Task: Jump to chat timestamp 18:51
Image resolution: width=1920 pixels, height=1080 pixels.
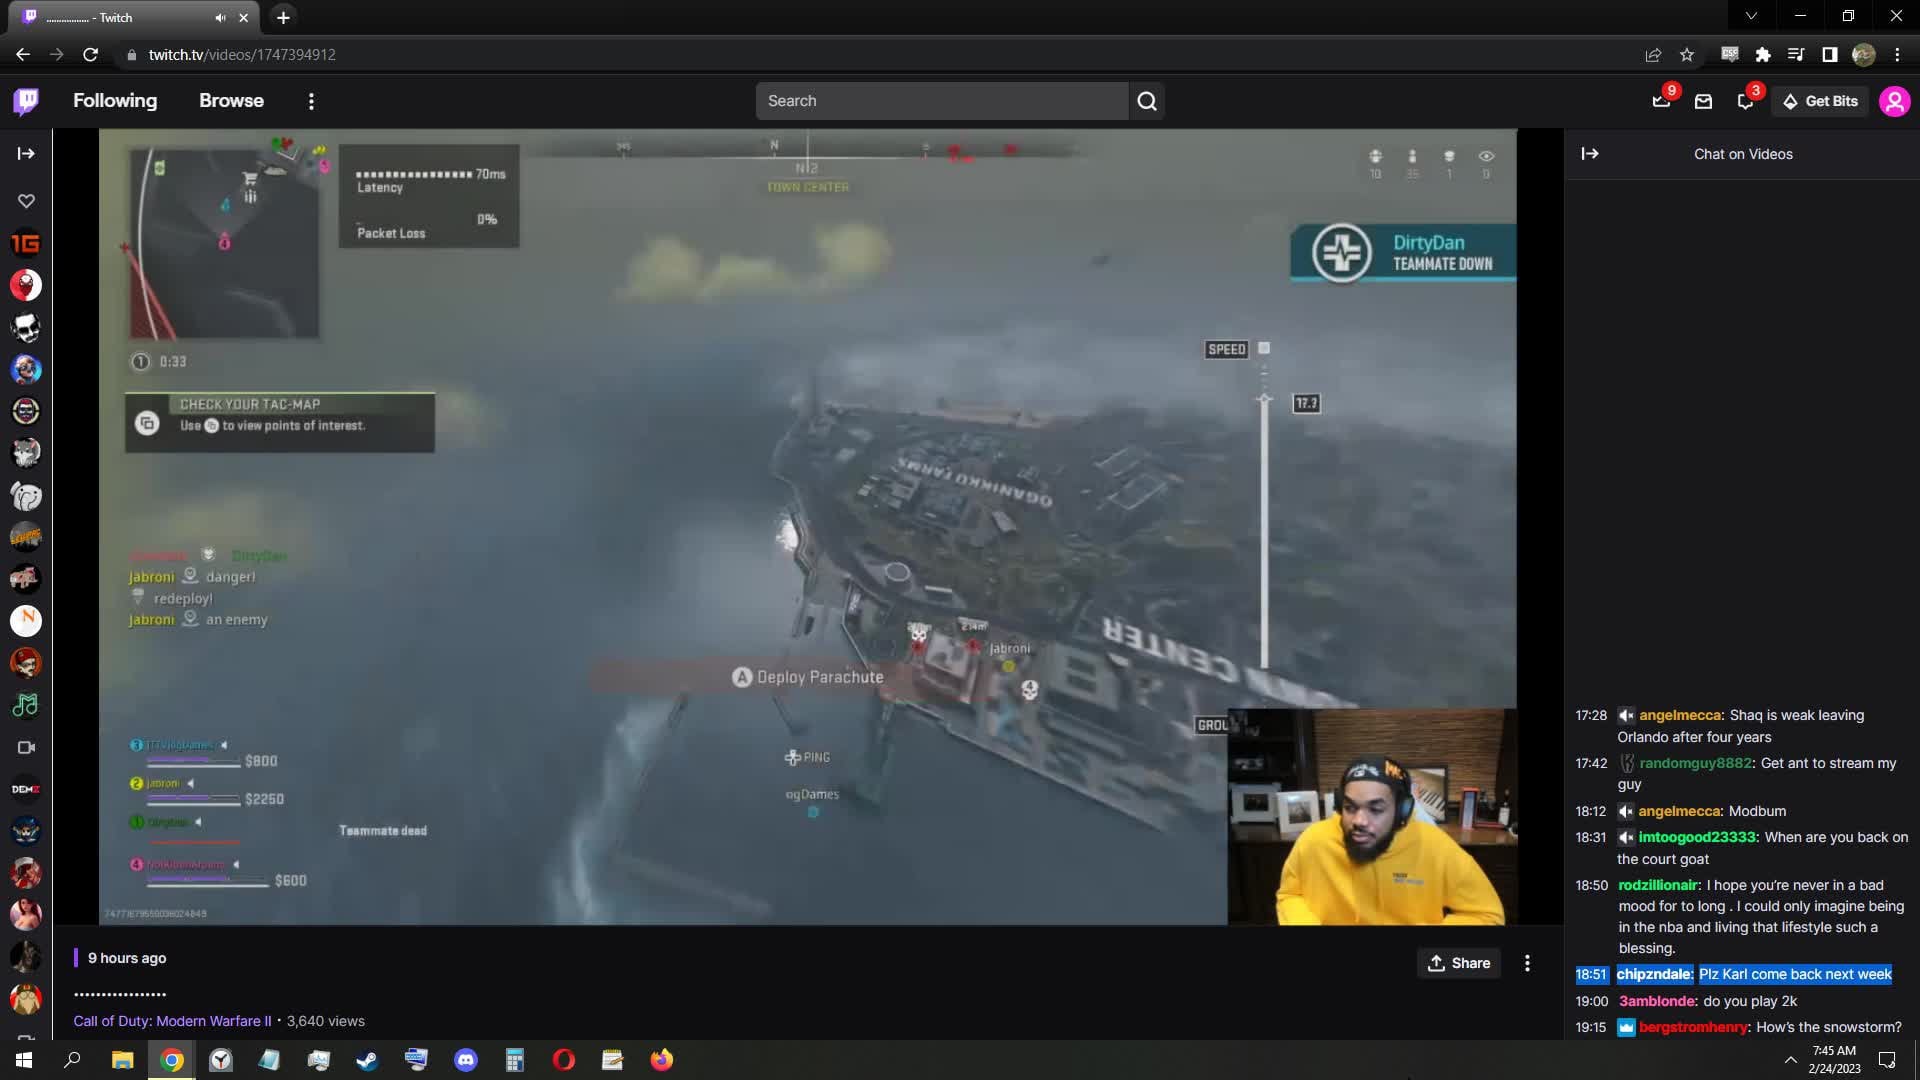Action: [1590, 974]
